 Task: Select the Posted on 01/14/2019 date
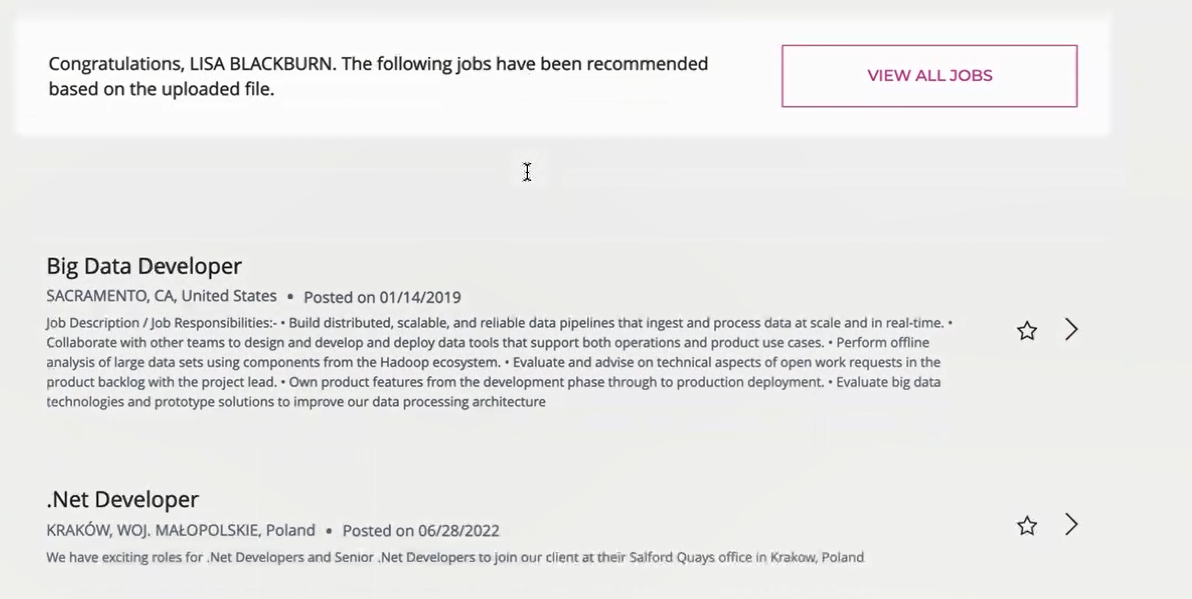click(382, 297)
